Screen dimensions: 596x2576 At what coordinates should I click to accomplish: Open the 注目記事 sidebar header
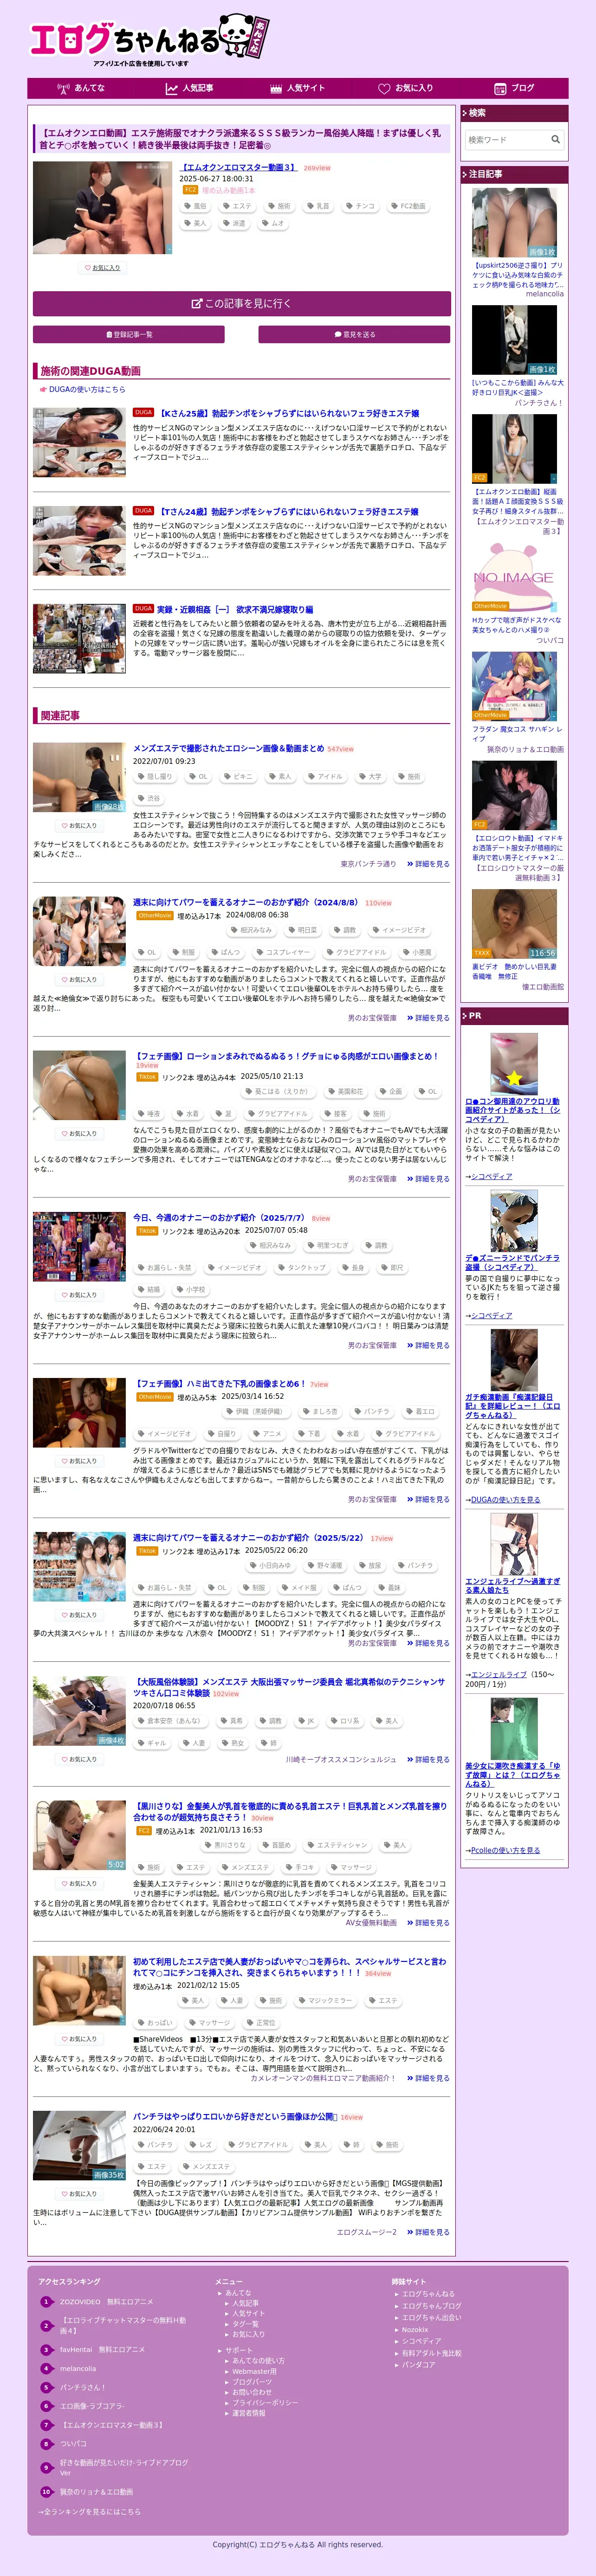click(514, 174)
